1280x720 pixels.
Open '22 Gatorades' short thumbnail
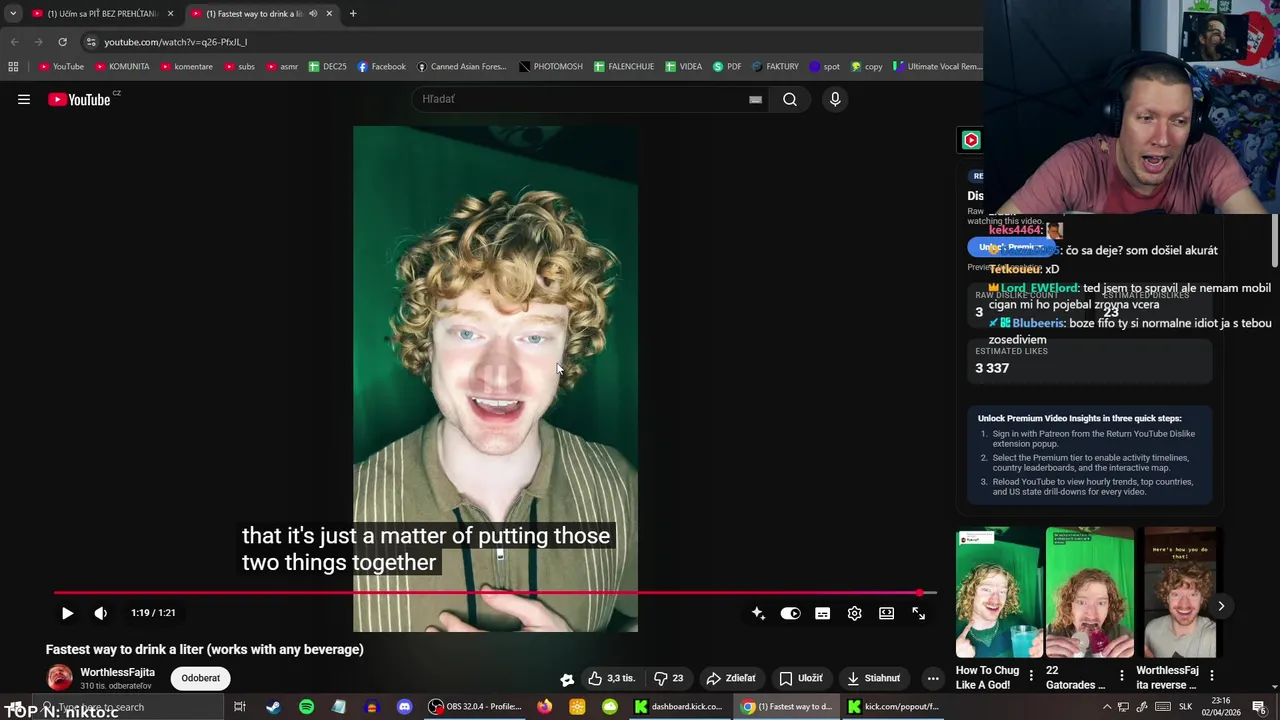1090,592
